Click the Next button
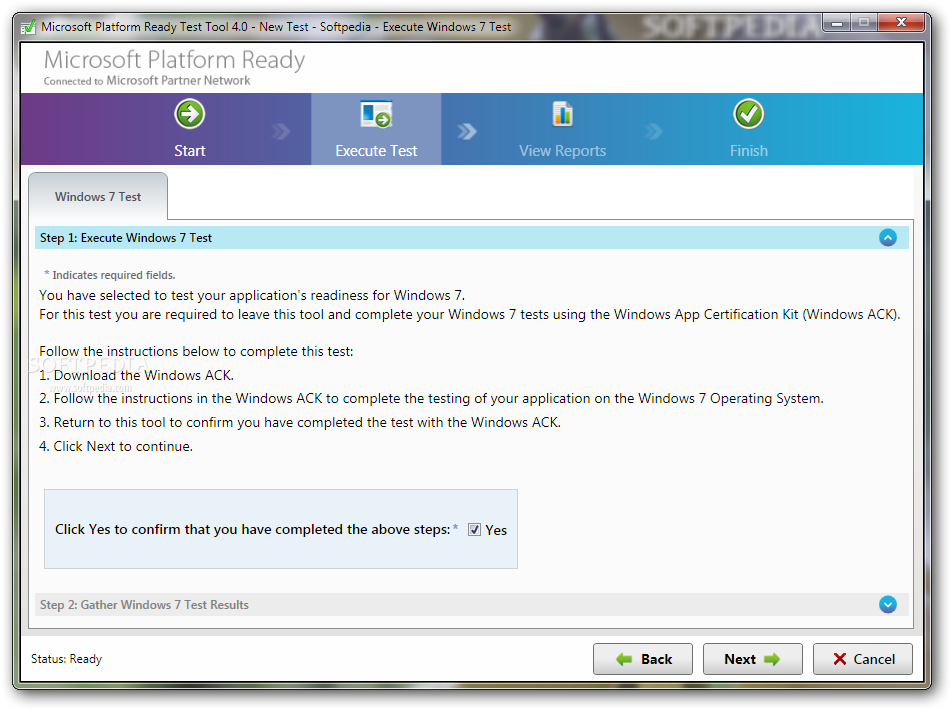 coord(752,659)
